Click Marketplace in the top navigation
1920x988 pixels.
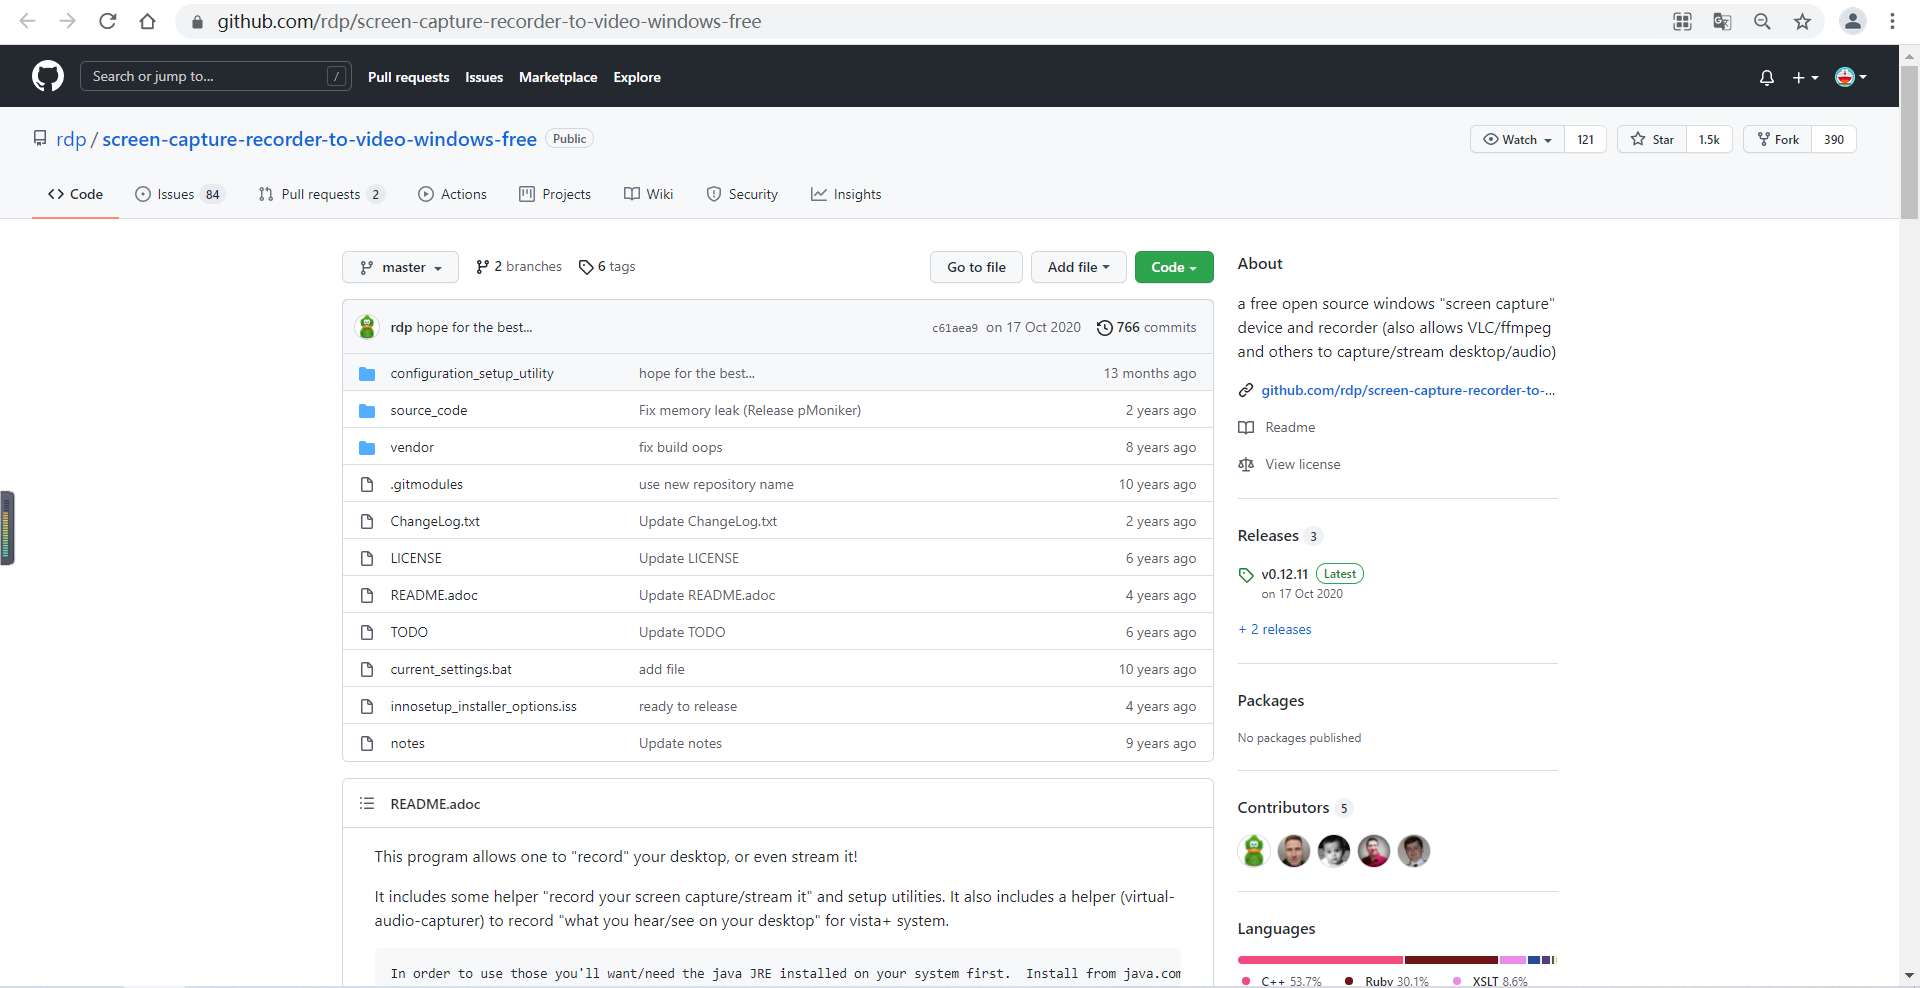558,77
